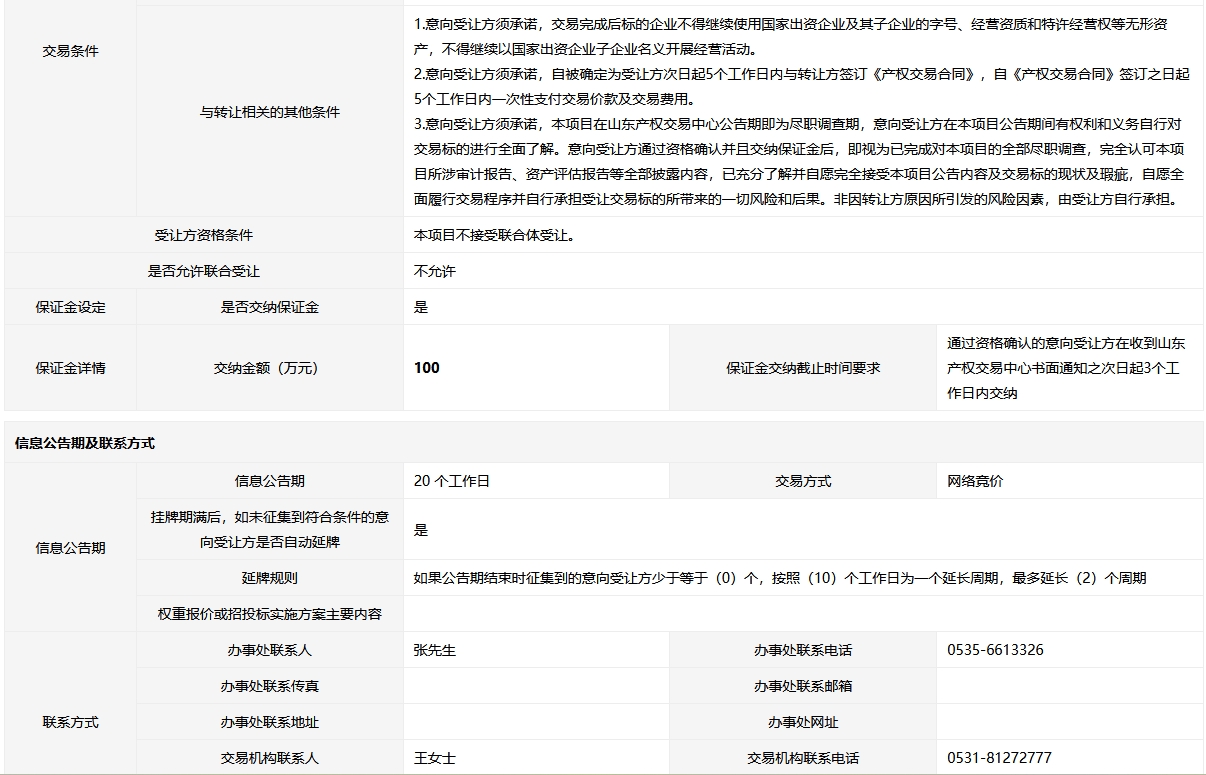Click the phone number '0531-81272777'
Screen dimensions: 1206x775
[x=999, y=758]
